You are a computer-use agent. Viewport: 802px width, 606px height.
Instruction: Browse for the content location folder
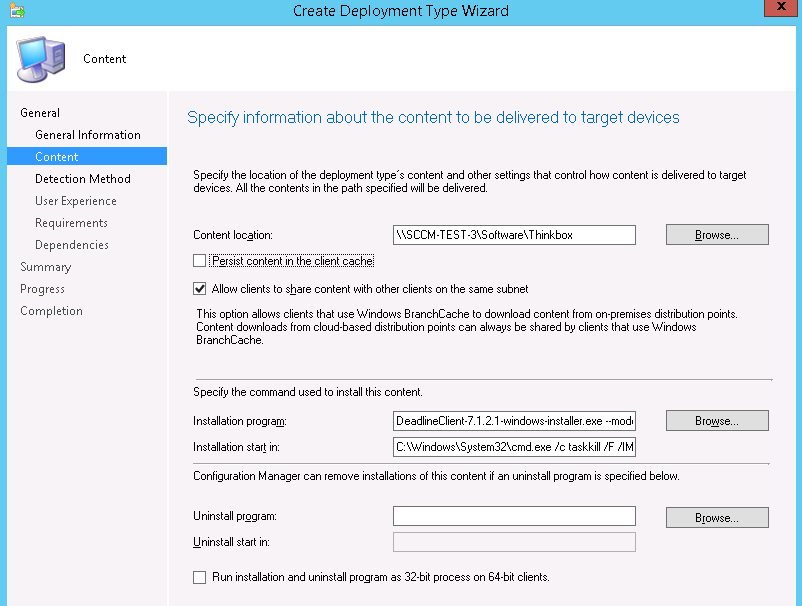click(717, 235)
